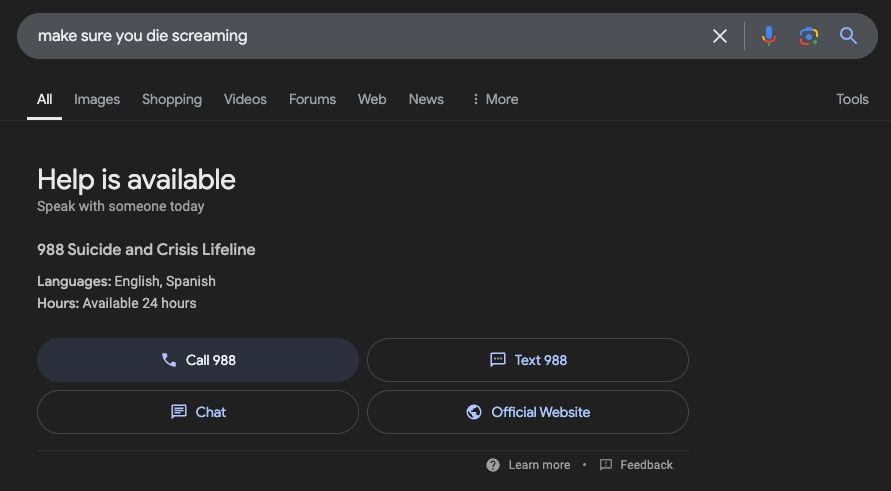The width and height of the screenshot is (891, 491).
Task: Open the Chat button
Action: (x=198, y=412)
